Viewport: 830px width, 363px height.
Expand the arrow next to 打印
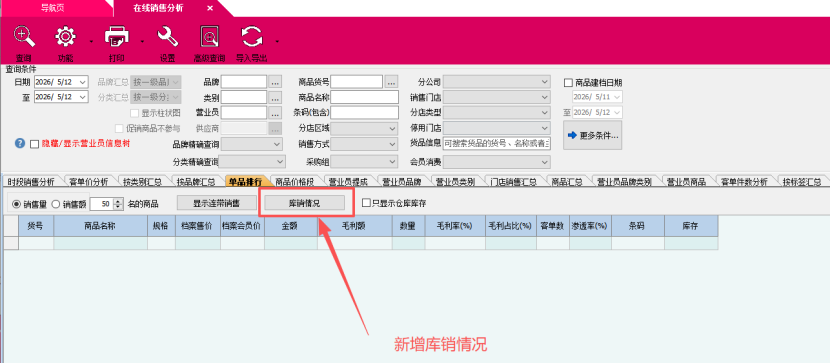pyautogui.click(x=142, y=41)
